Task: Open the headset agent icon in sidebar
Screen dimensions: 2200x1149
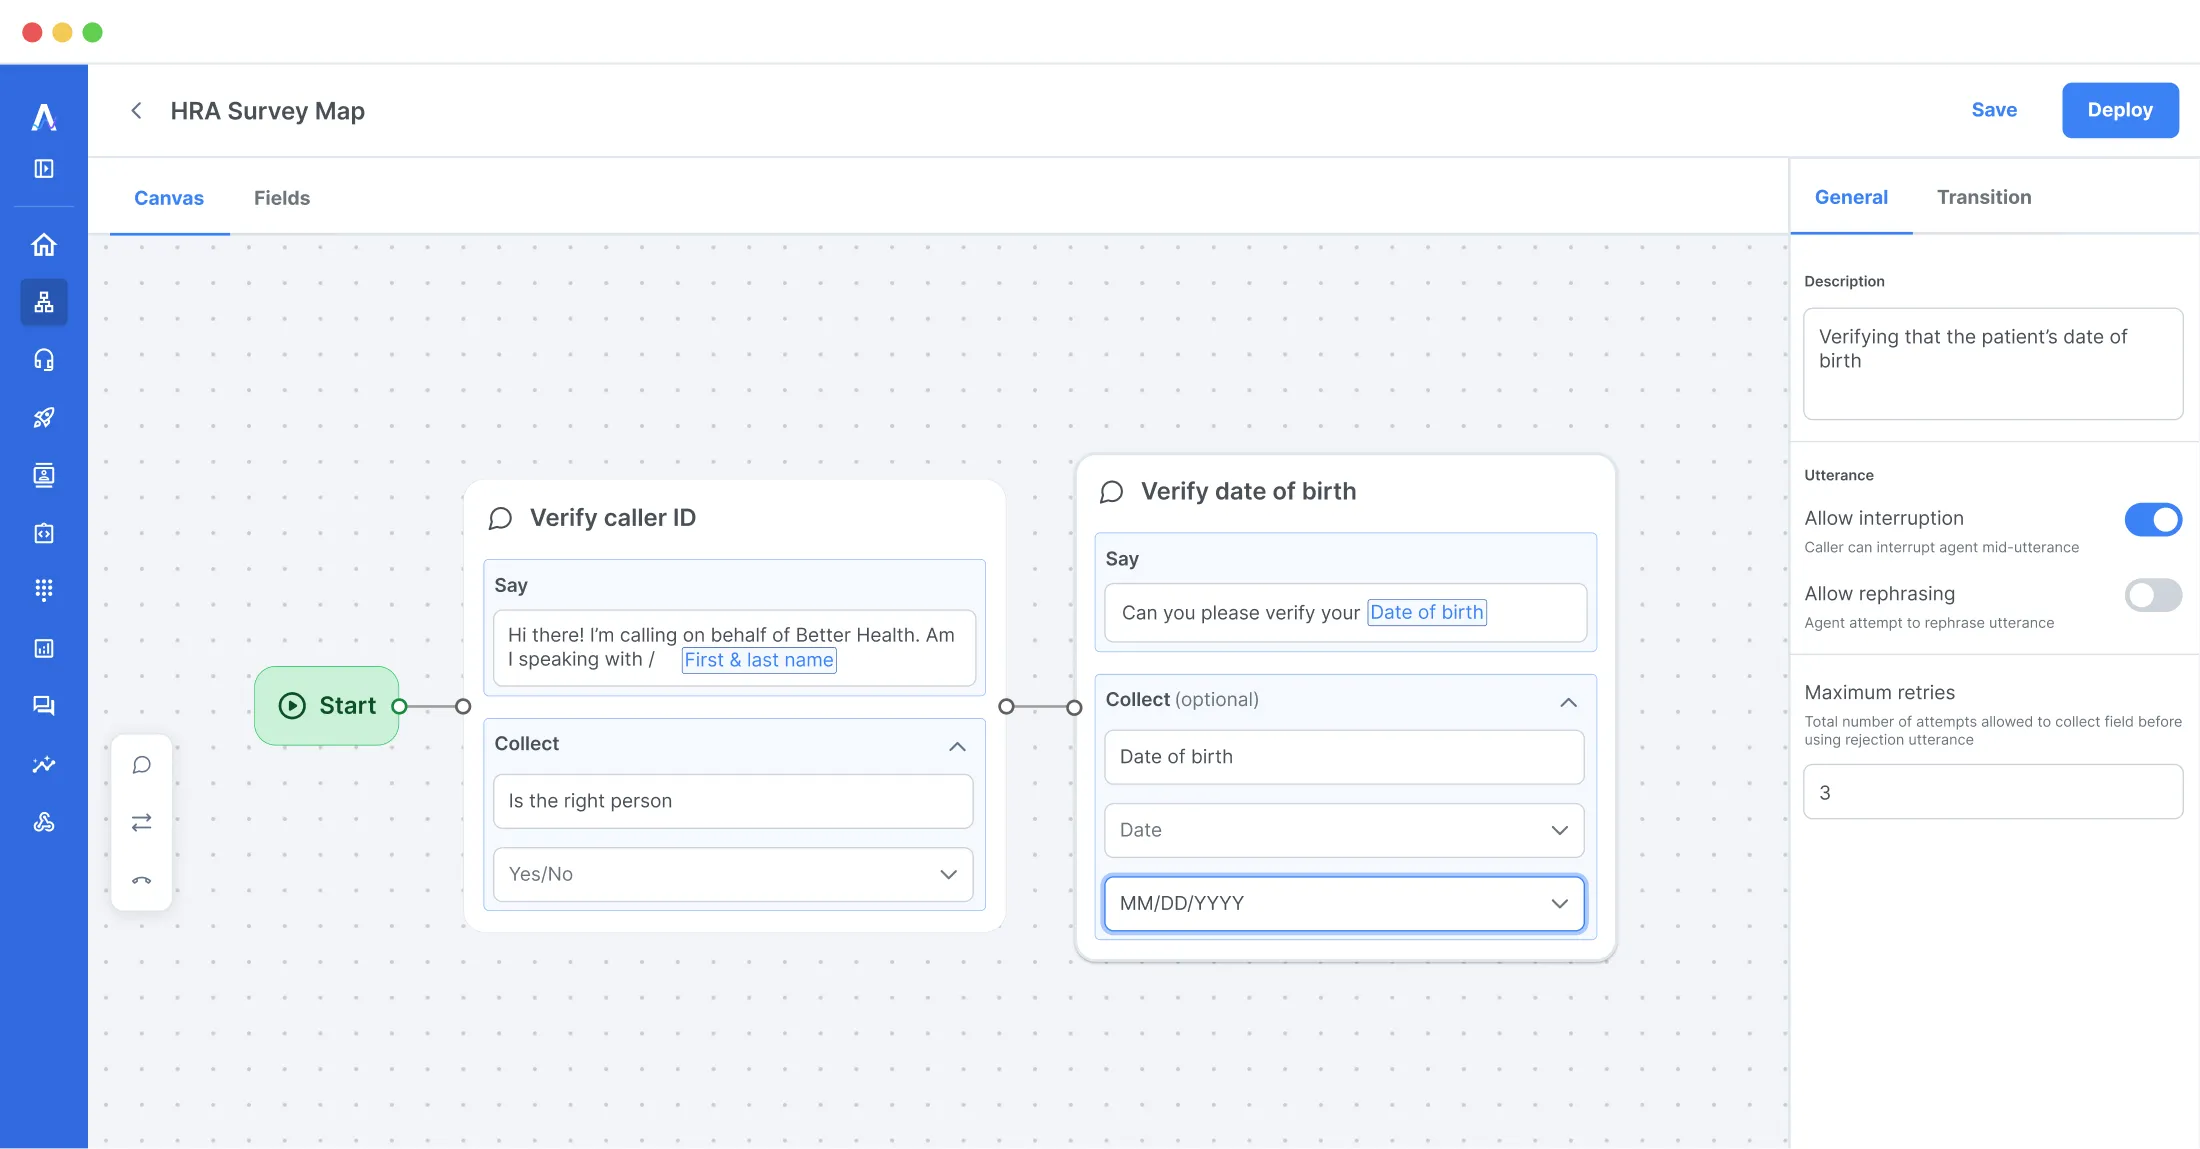Action: click(44, 359)
